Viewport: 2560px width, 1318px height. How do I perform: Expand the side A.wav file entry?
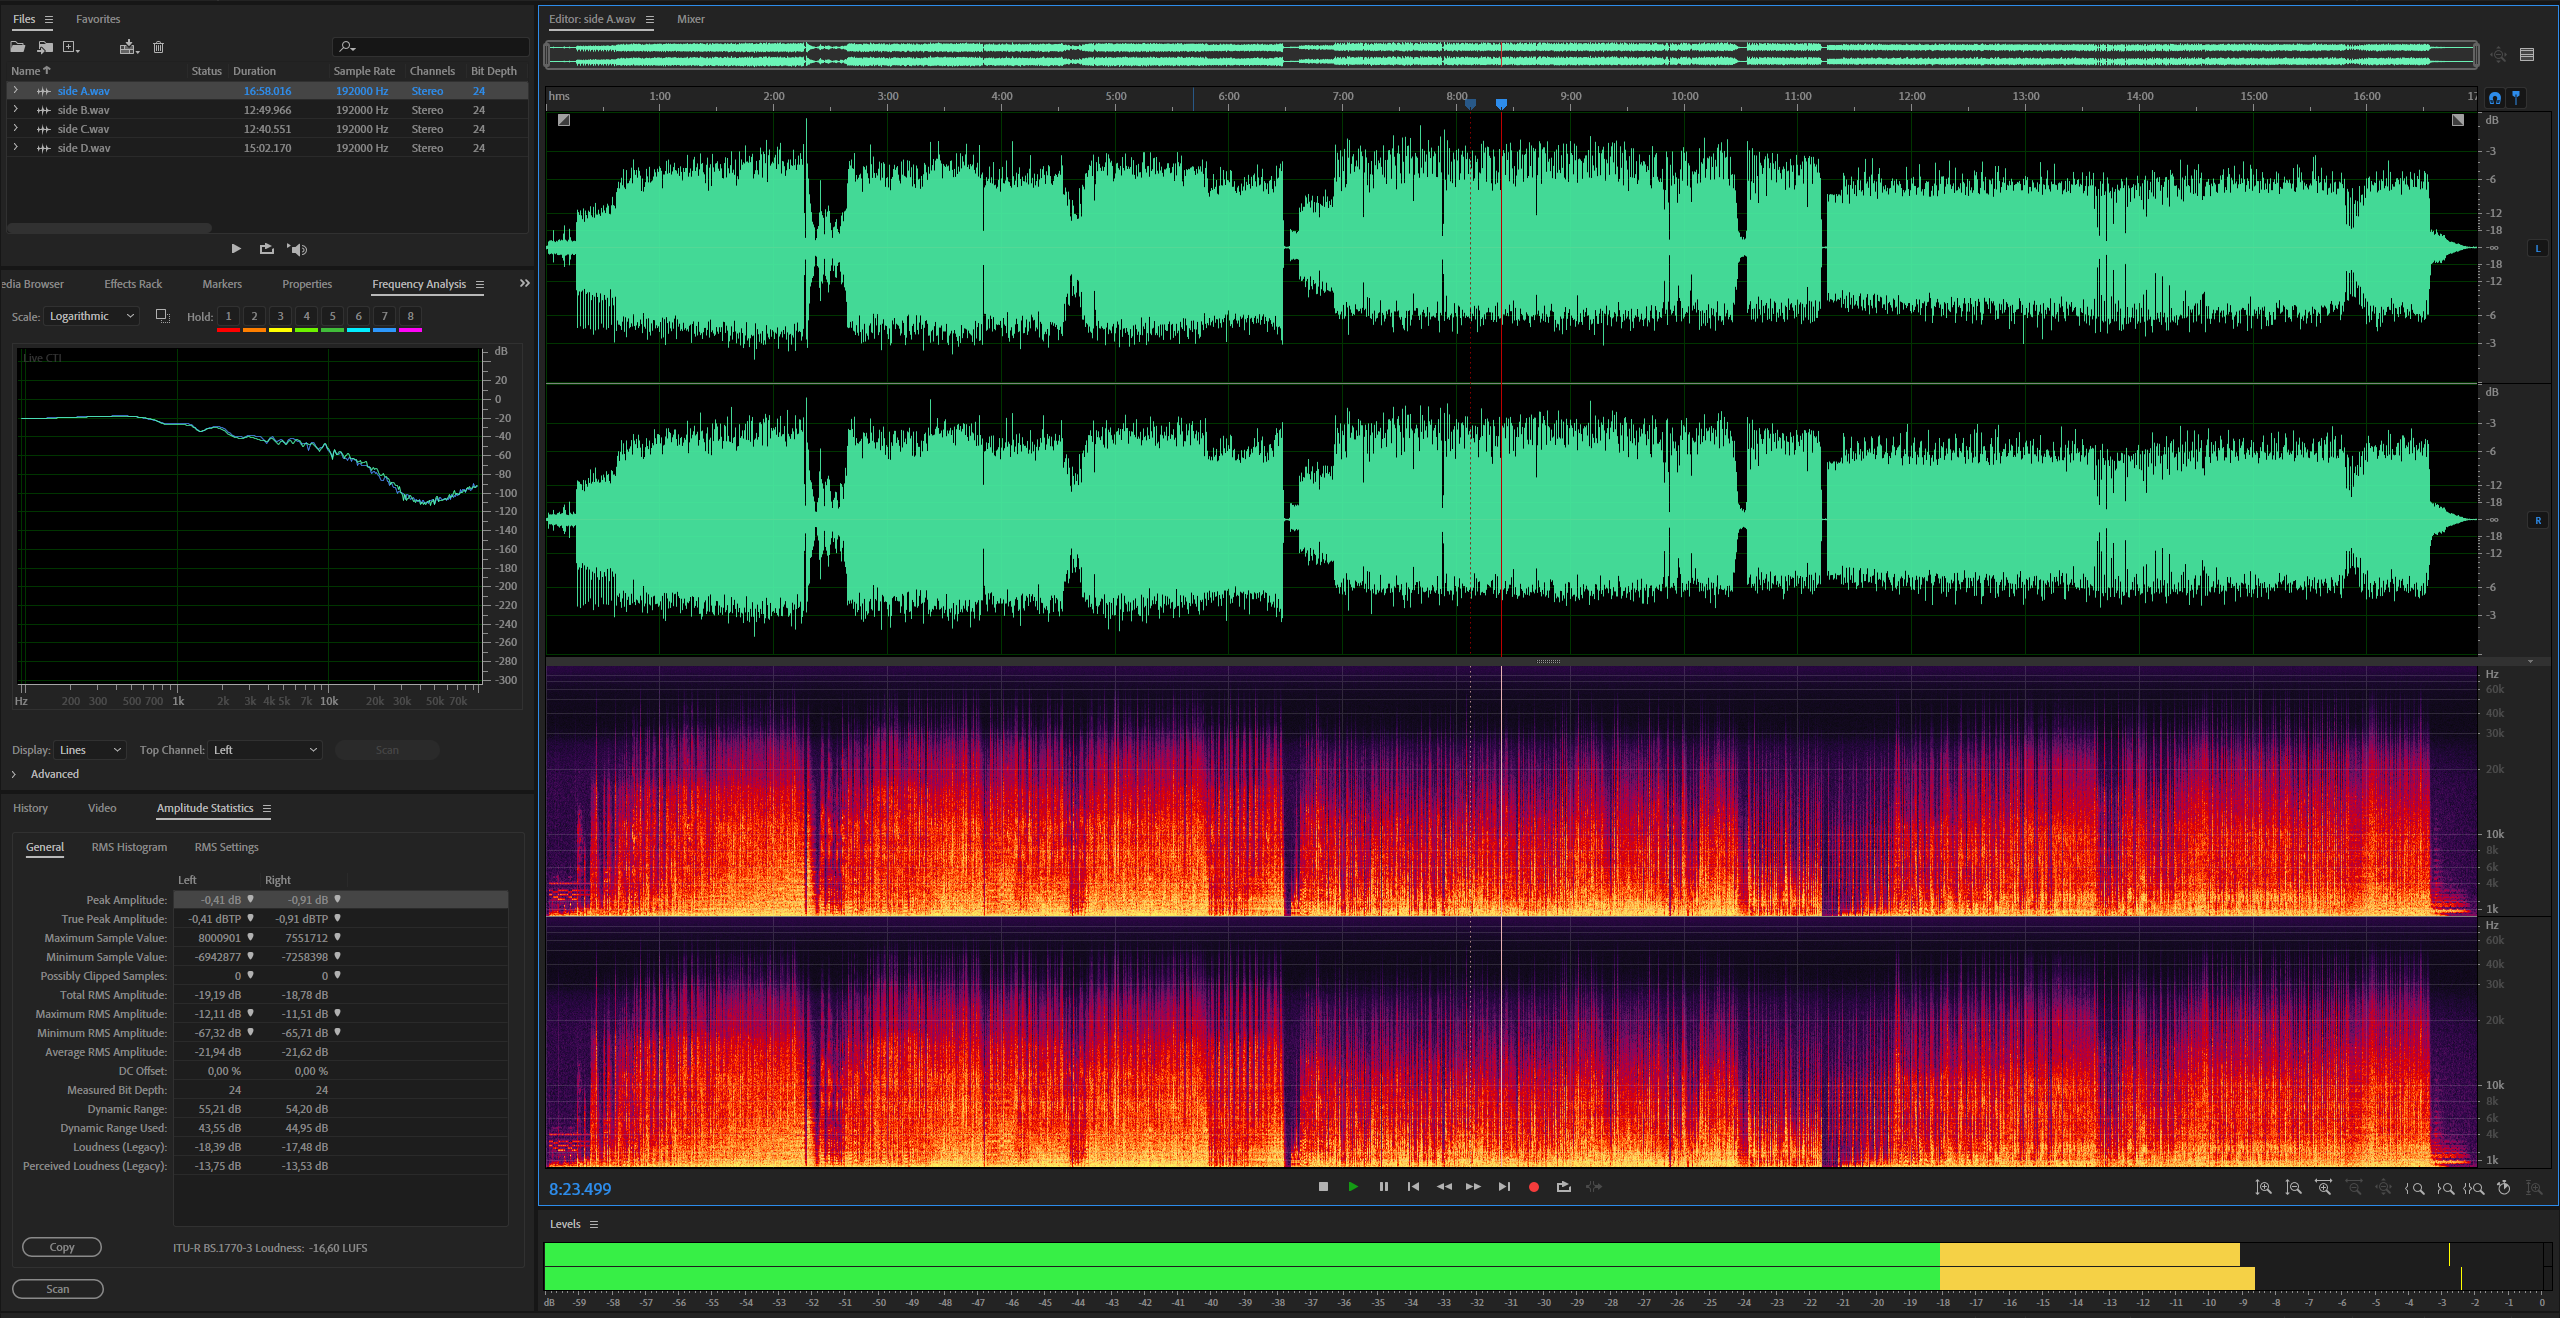click(15, 91)
